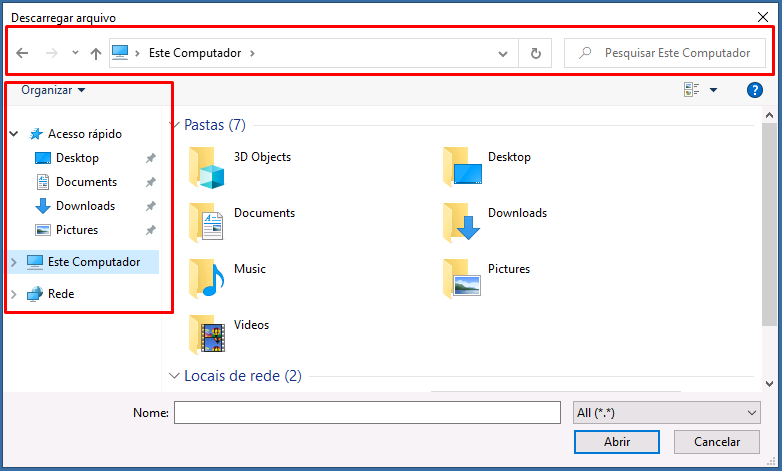Collapse the Pastas (7) group
782x471 pixels.
[x=174, y=126]
